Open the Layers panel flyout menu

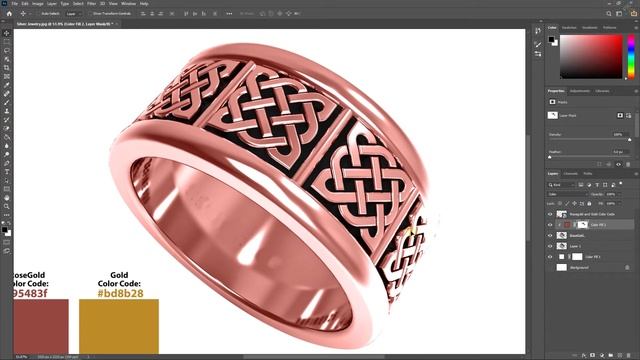pos(636,174)
